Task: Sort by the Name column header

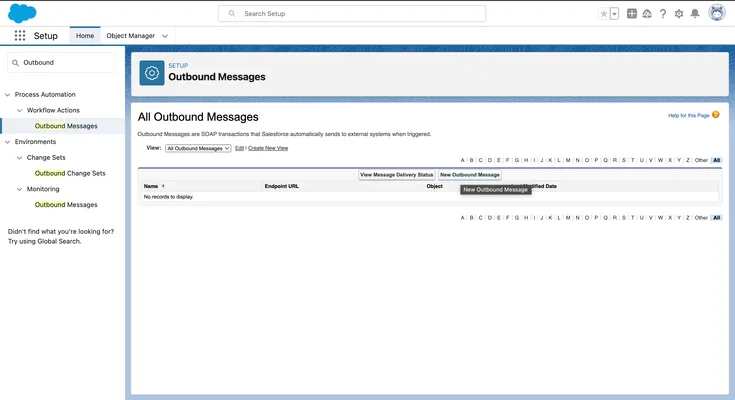Action: click(x=151, y=186)
